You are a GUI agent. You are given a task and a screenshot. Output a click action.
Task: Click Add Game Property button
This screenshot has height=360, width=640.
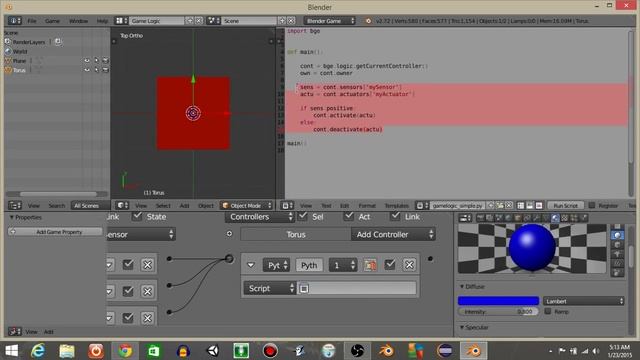(x=55, y=231)
